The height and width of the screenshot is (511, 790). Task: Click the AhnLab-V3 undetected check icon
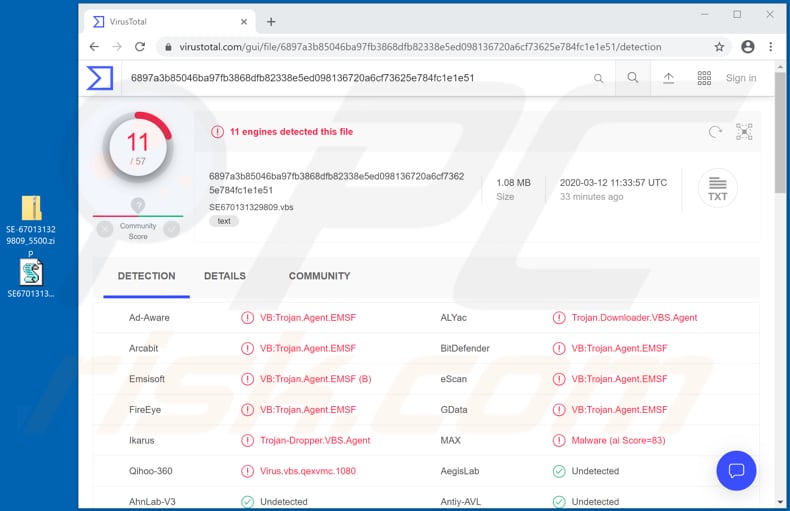pyautogui.click(x=247, y=502)
